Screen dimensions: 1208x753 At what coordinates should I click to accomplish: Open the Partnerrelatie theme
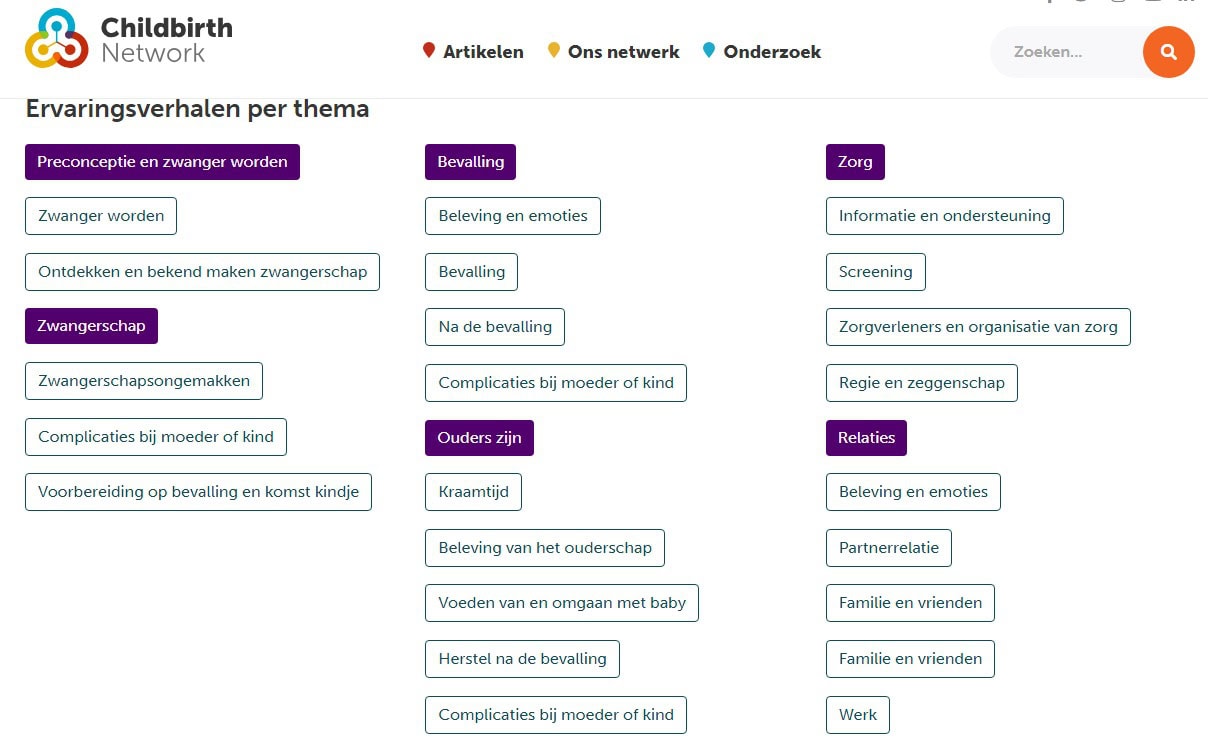tap(889, 548)
